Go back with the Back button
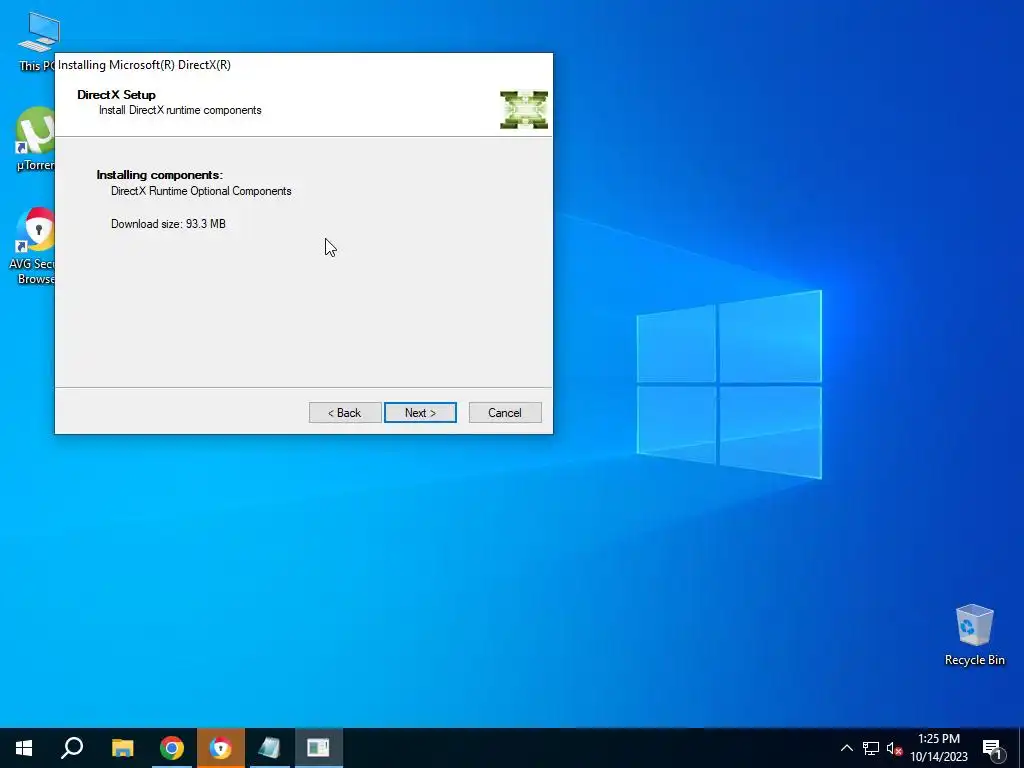The image size is (1024, 768). click(345, 413)
